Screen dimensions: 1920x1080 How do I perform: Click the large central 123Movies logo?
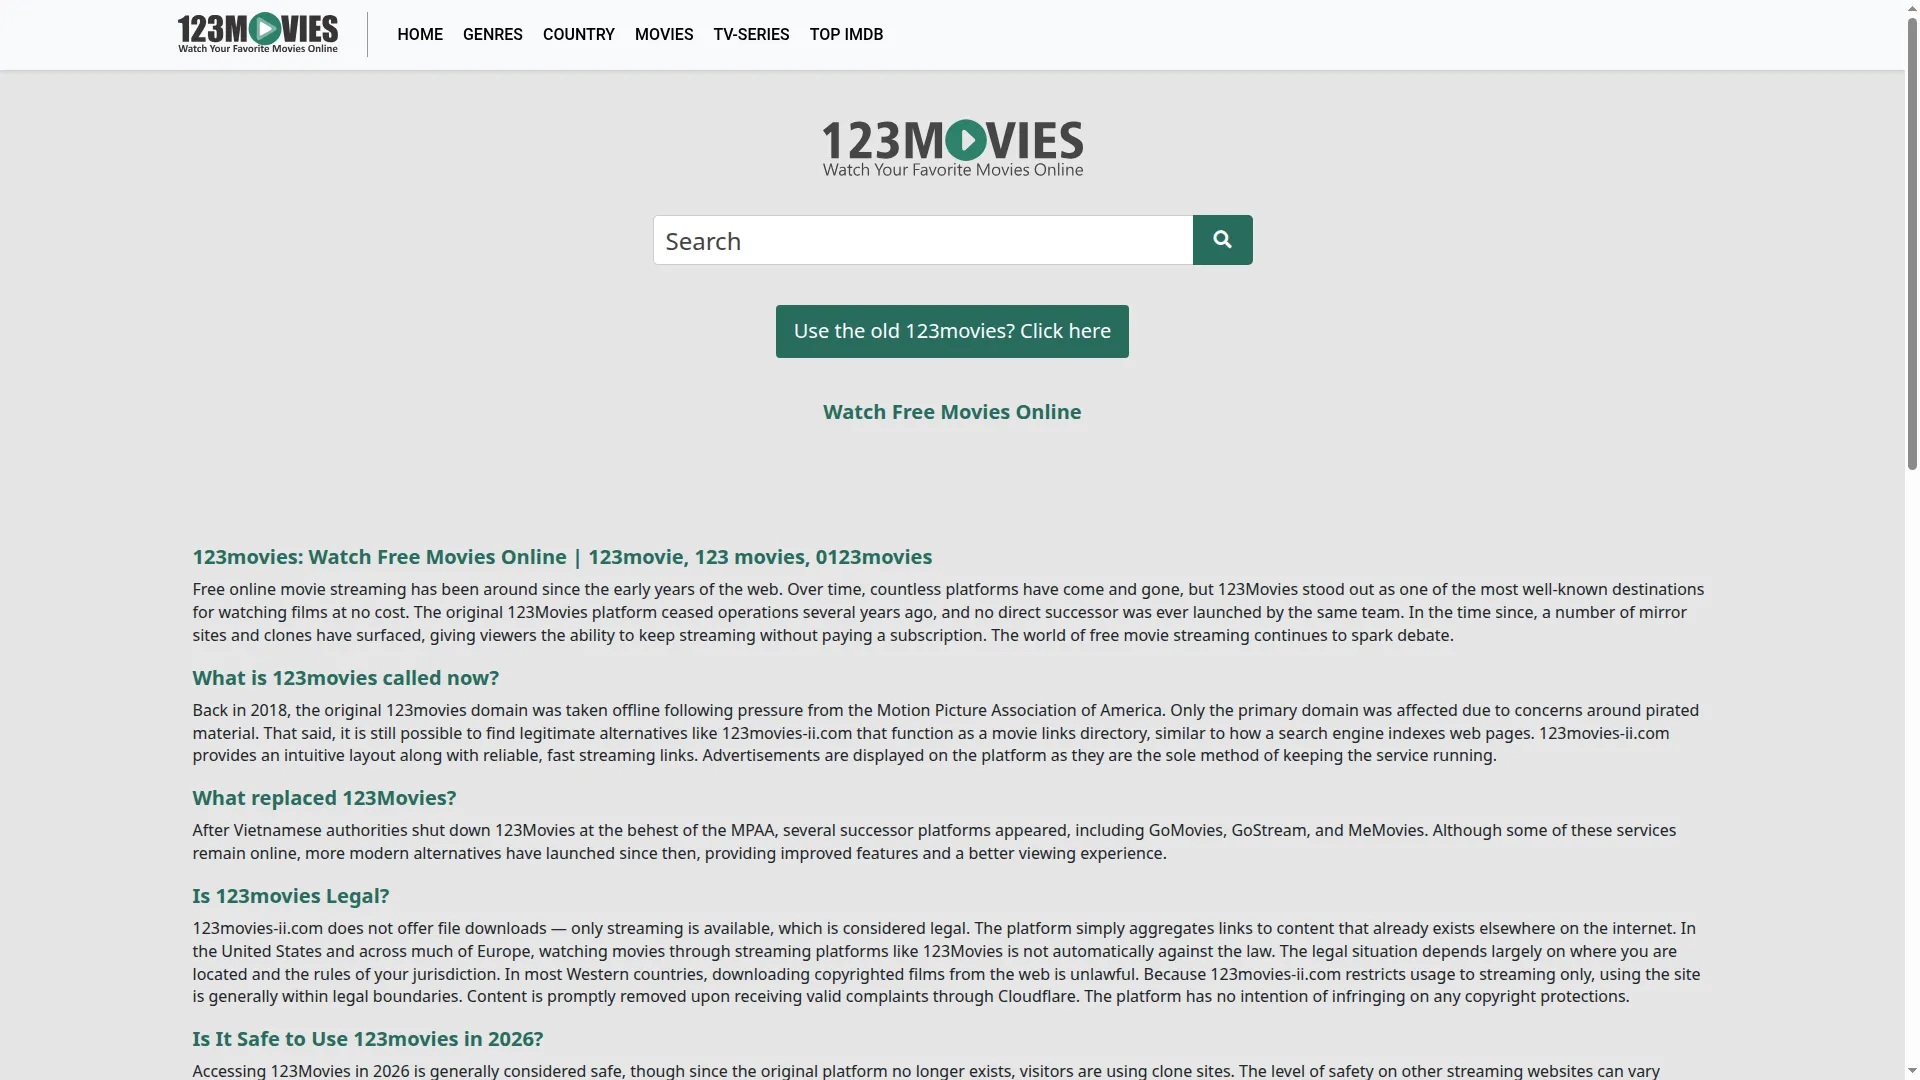point(952,148)
